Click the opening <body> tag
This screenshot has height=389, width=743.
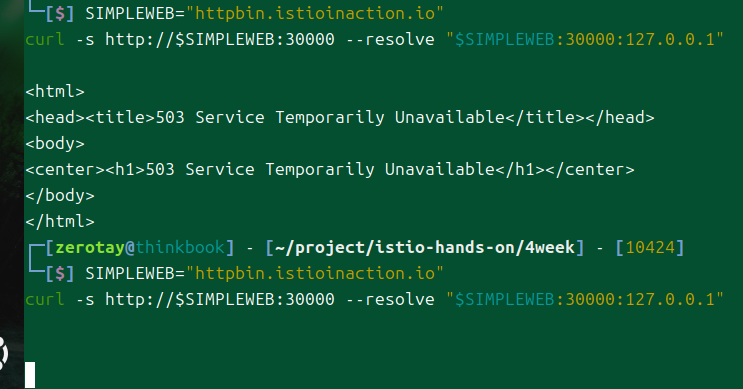click(55, 143)
